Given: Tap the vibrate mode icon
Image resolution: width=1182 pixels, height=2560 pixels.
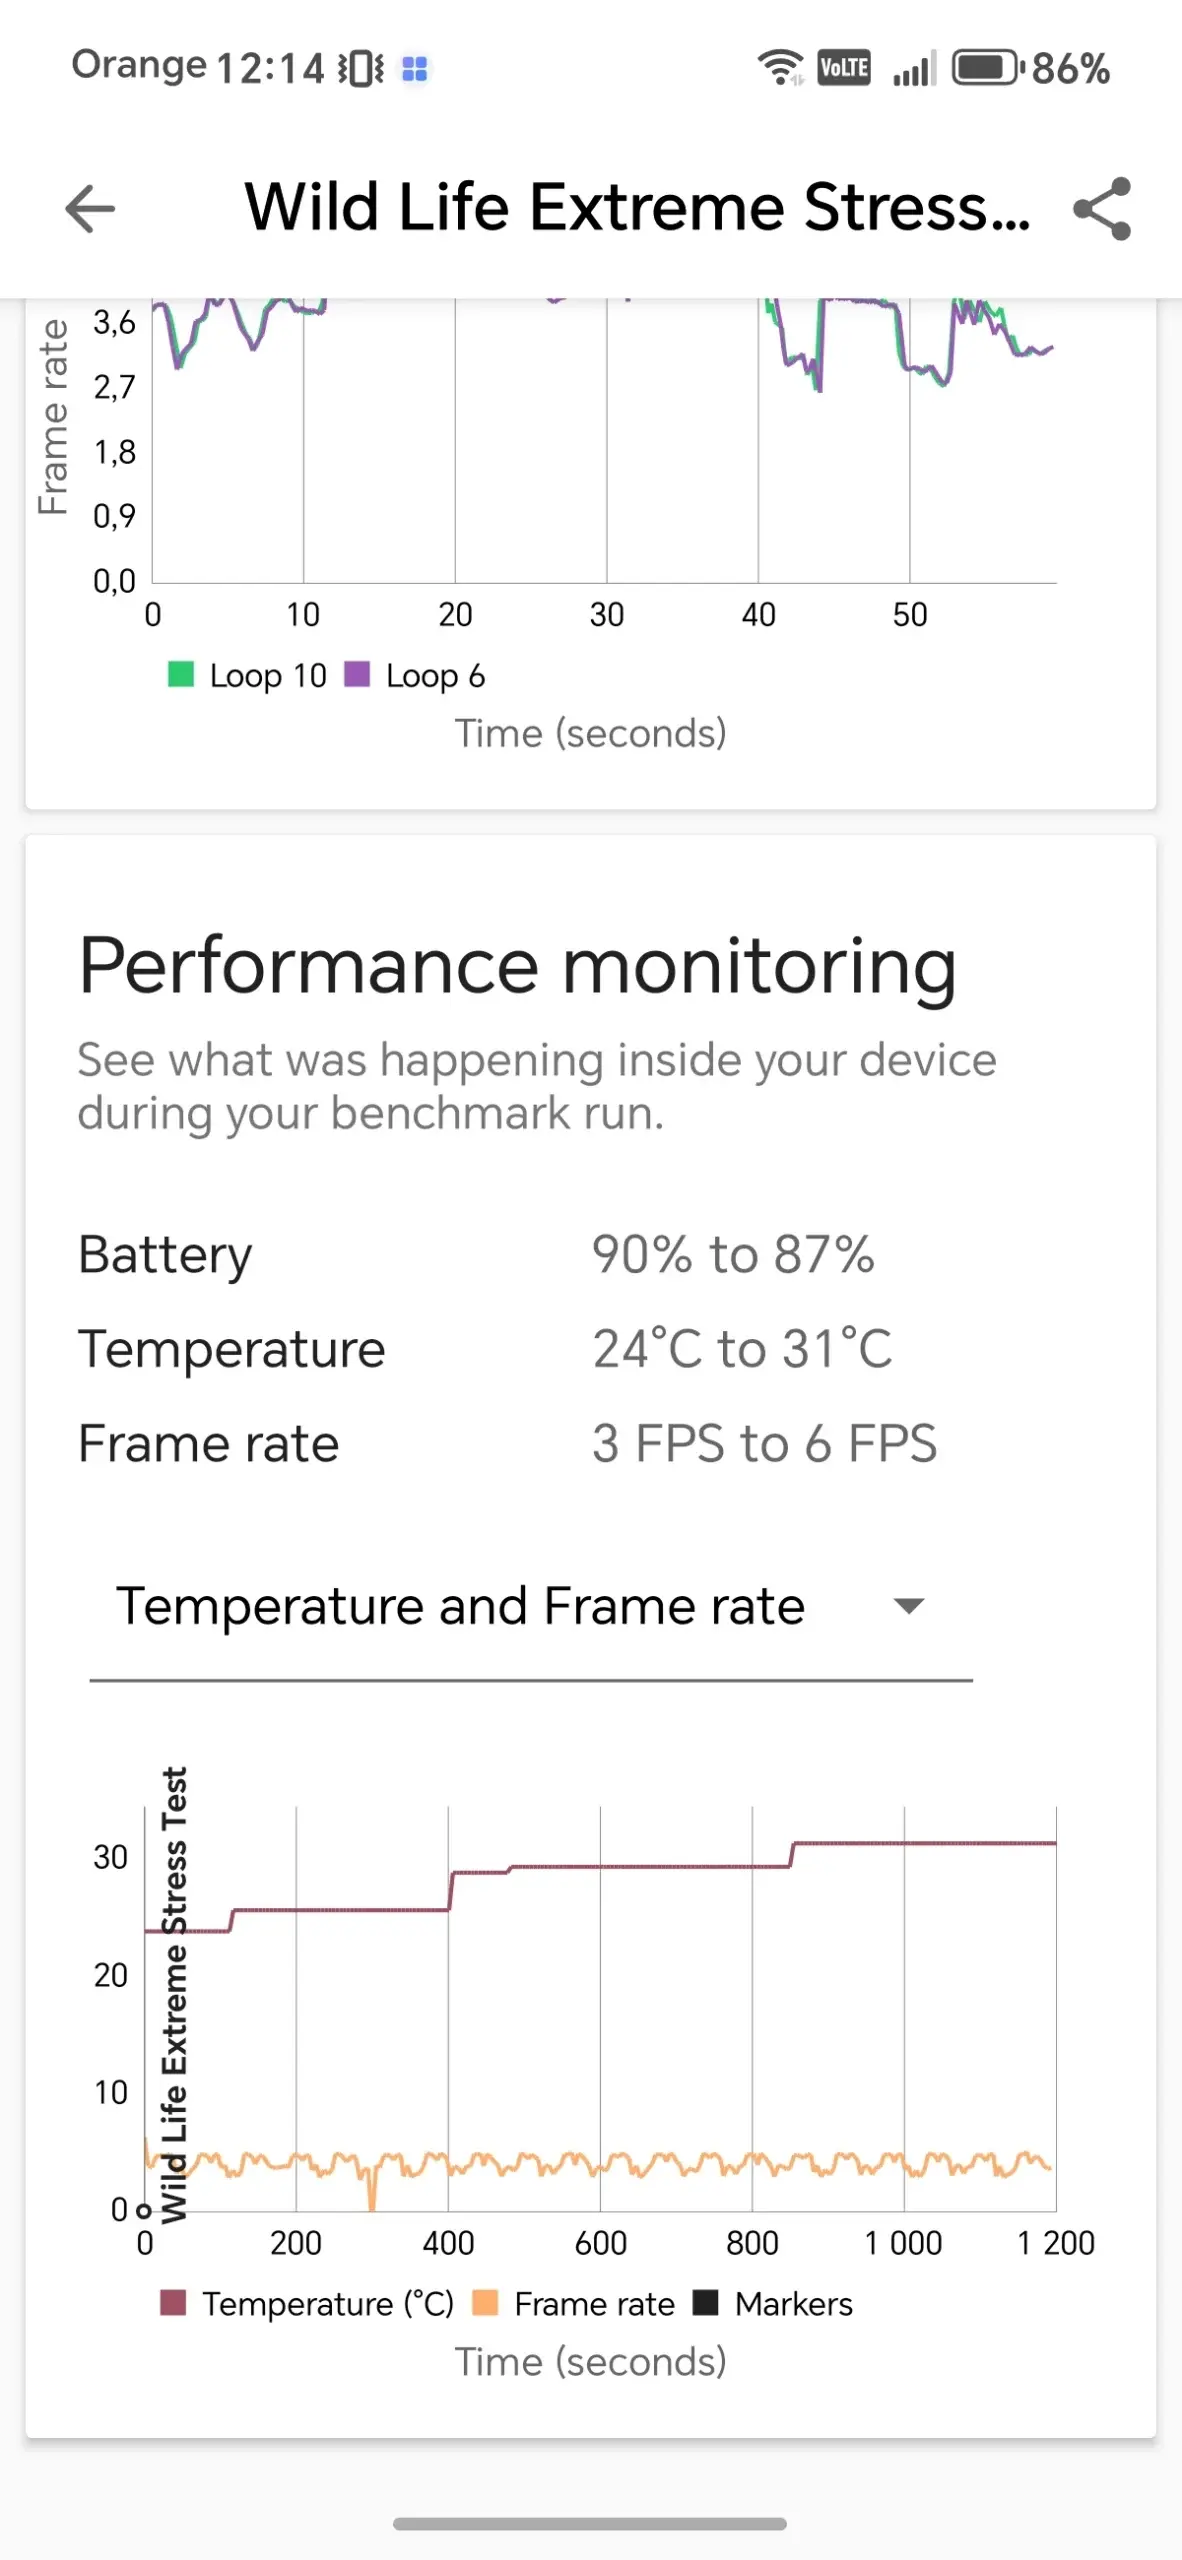Looking at the screenshot, I should point(360,69).
